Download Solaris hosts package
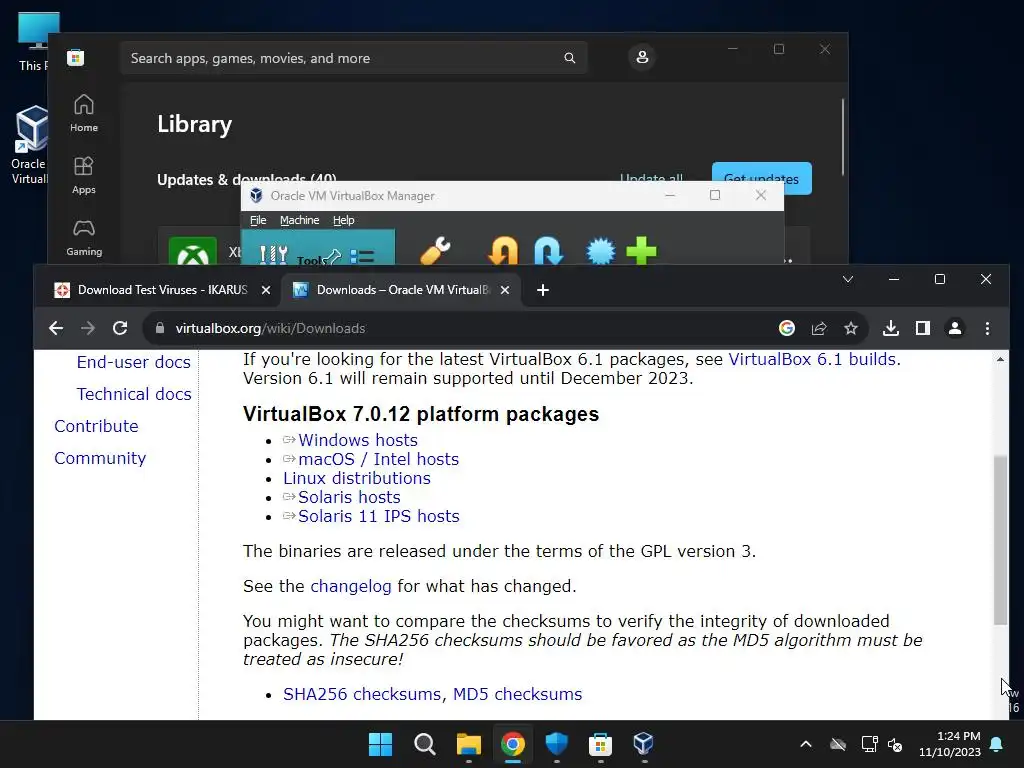The height and width of the screenshot is (768, 1024). [x=349, y=497]
